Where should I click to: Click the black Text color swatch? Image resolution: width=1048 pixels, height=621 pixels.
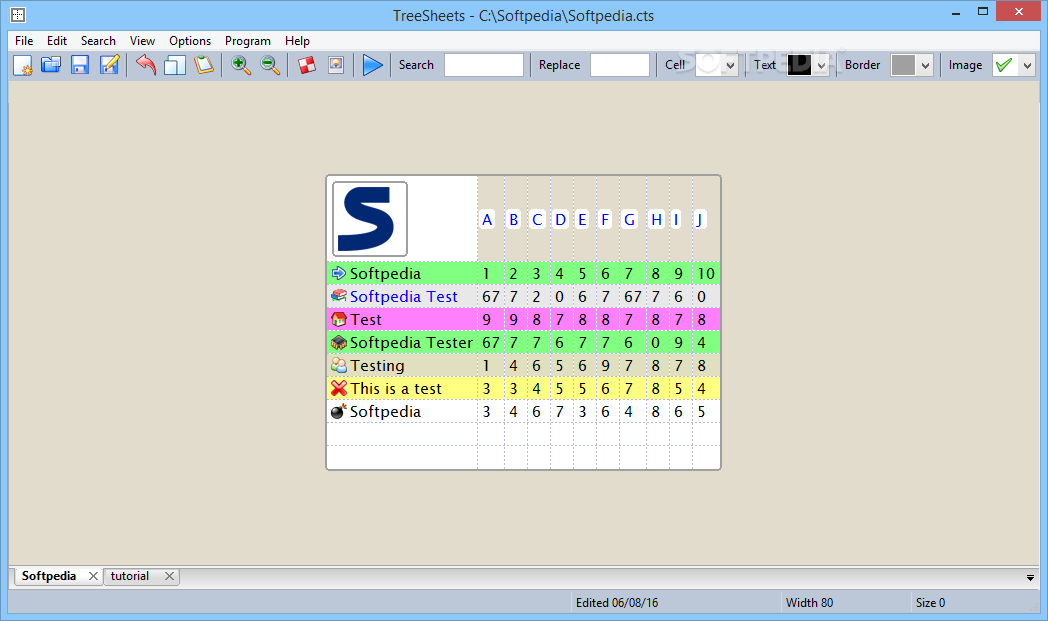799,66
